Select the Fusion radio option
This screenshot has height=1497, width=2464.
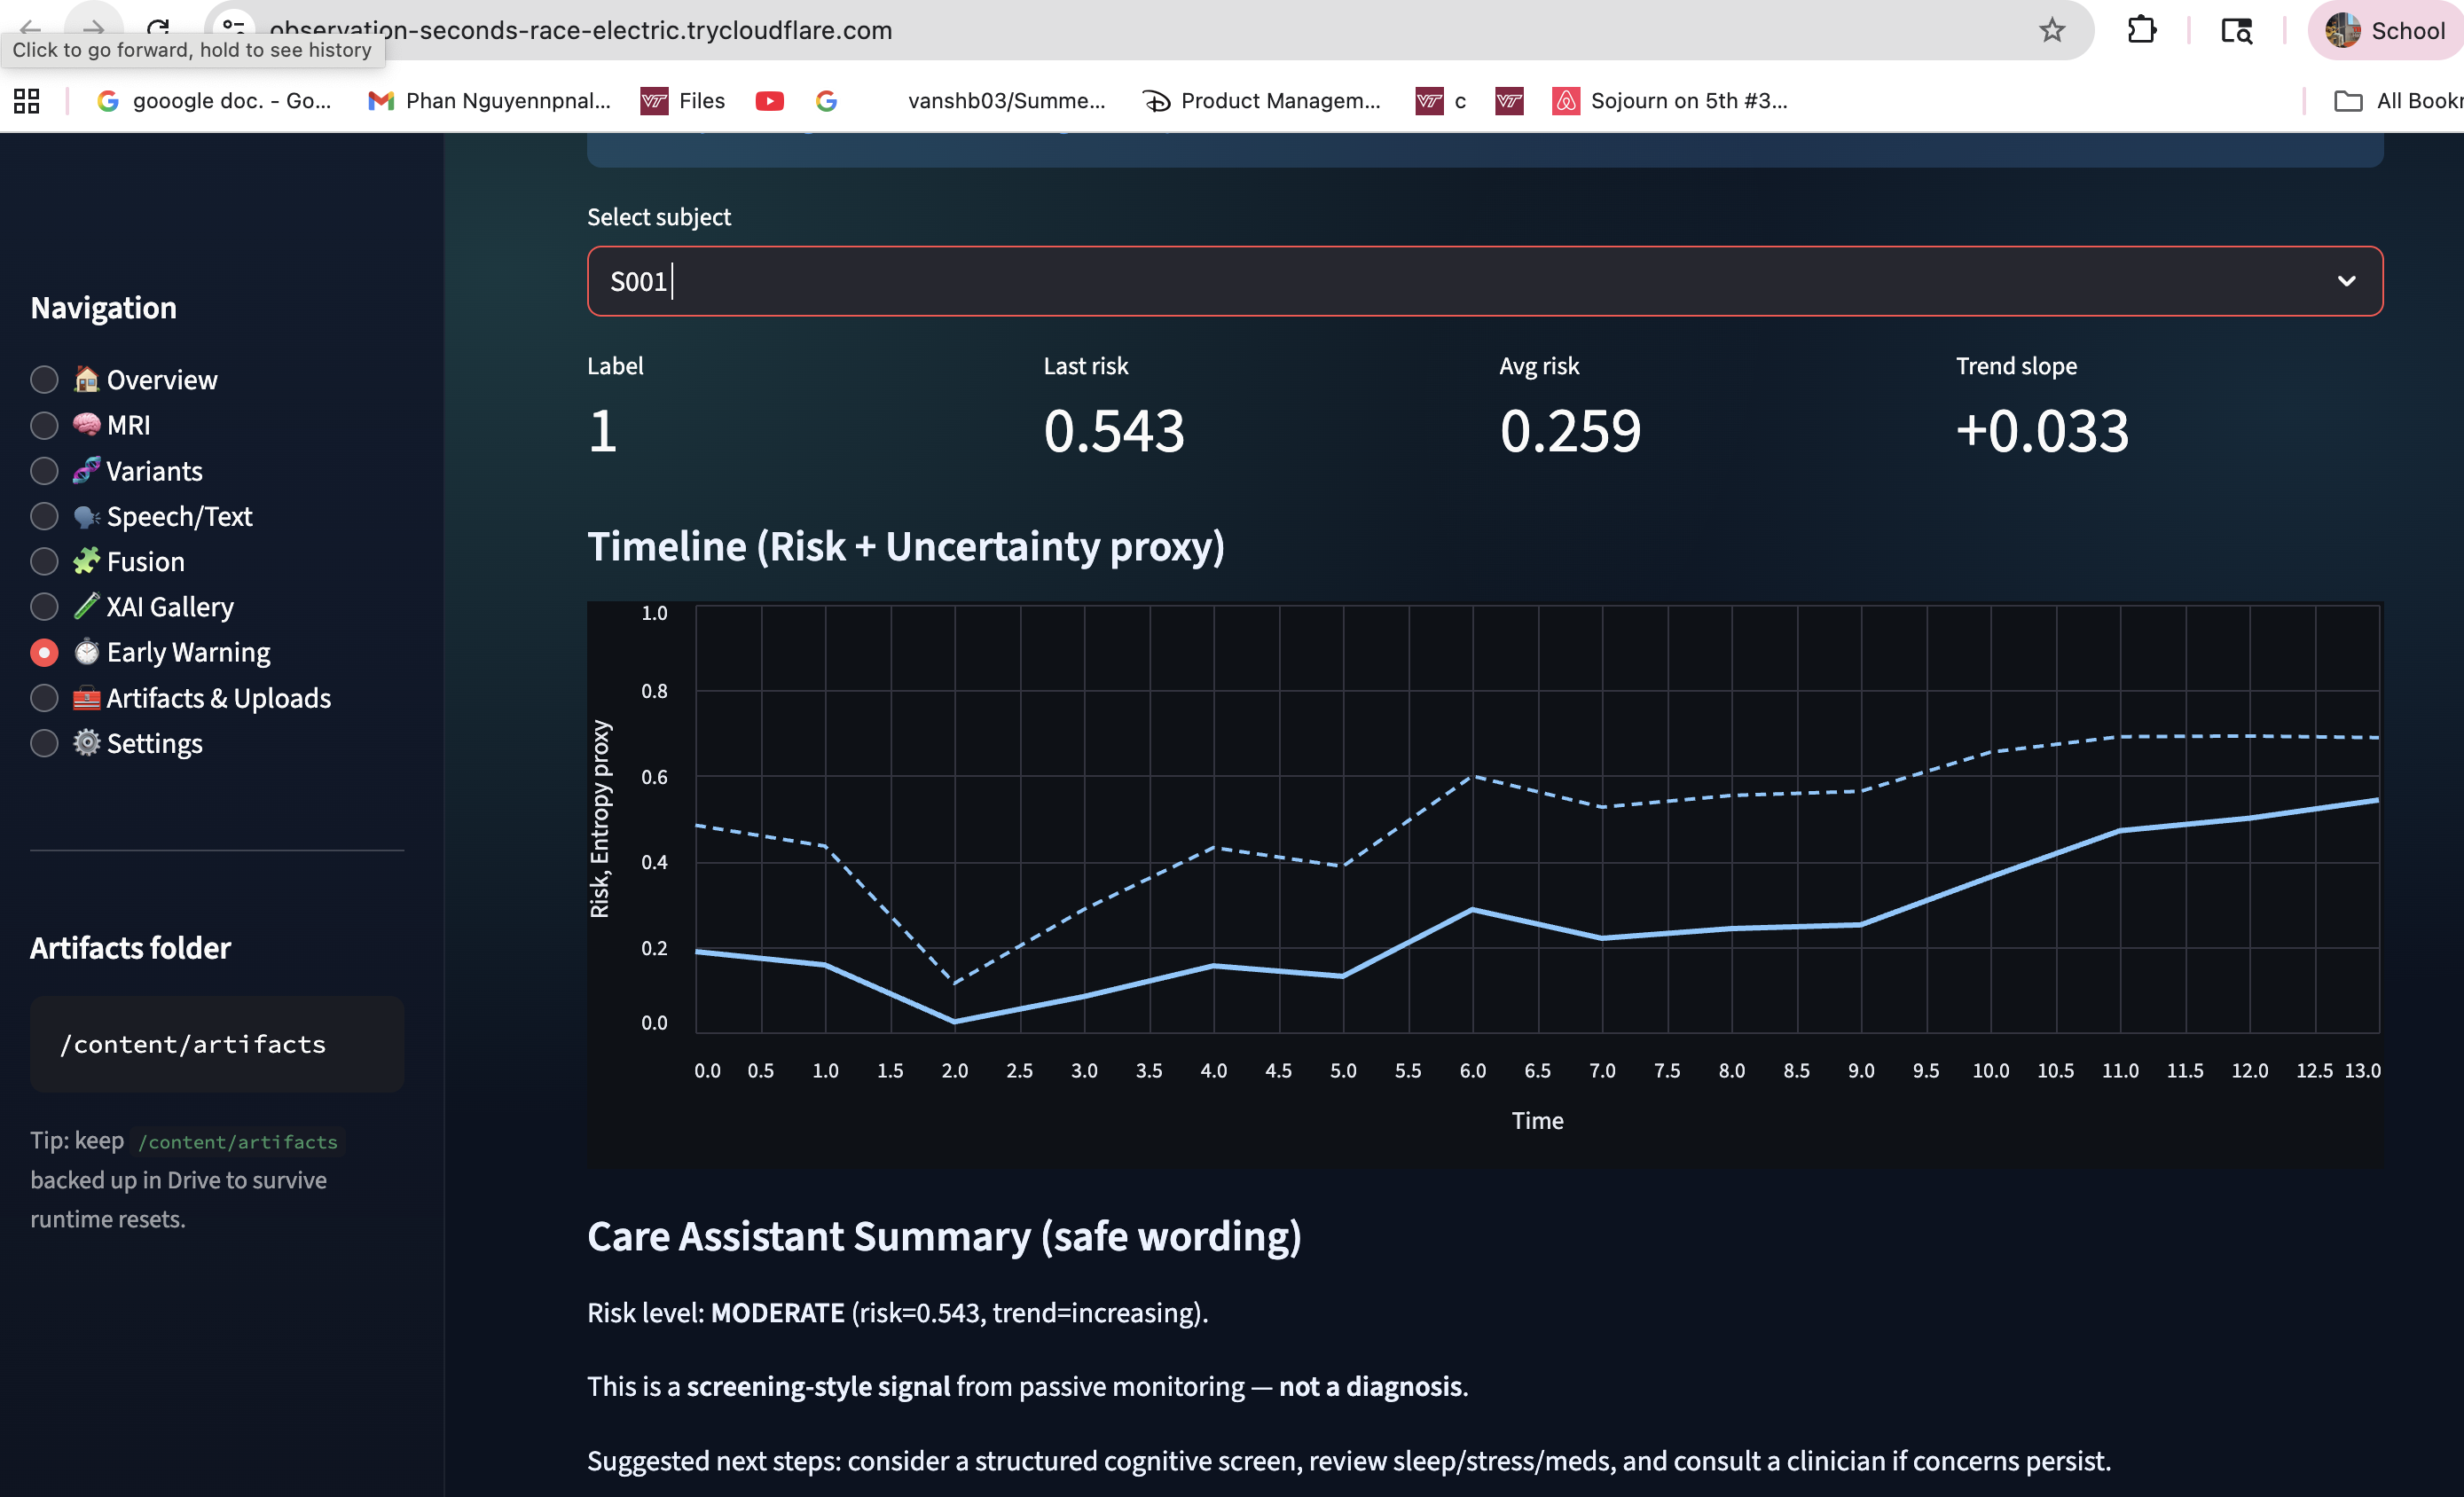pos(44,562)
